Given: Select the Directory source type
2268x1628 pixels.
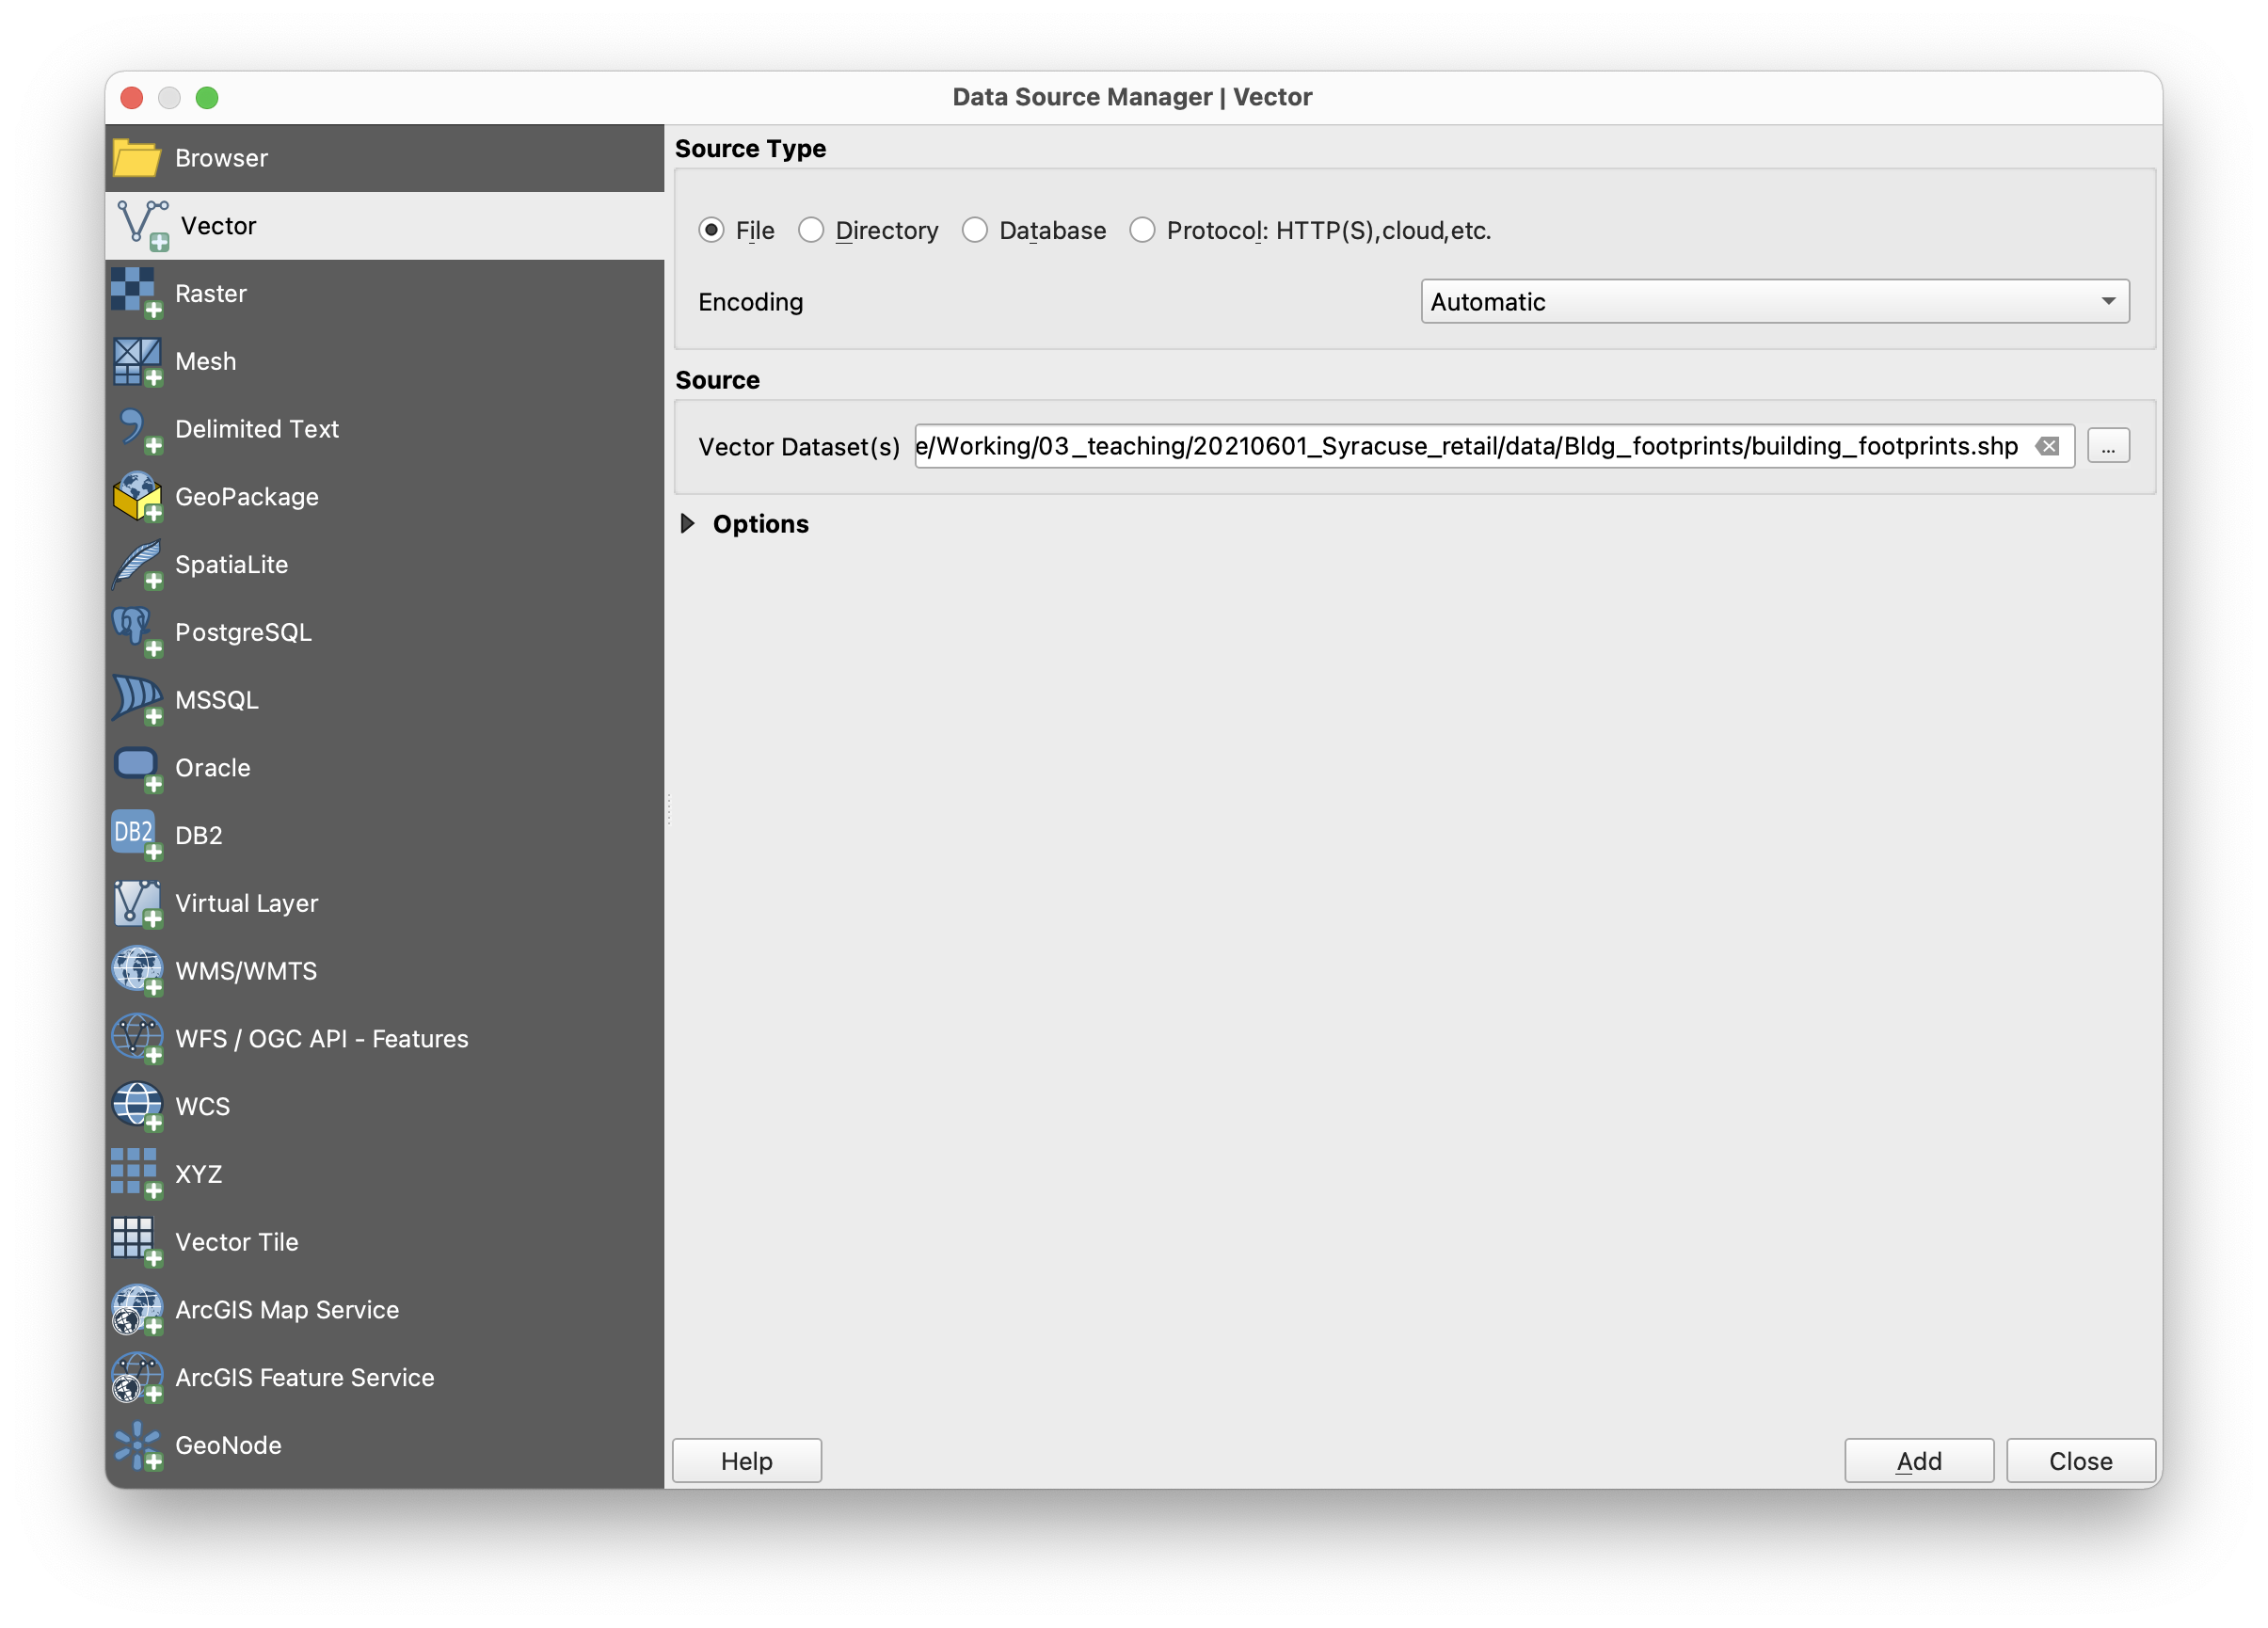Looking at the screenshot, I should [x=811, y=231].
